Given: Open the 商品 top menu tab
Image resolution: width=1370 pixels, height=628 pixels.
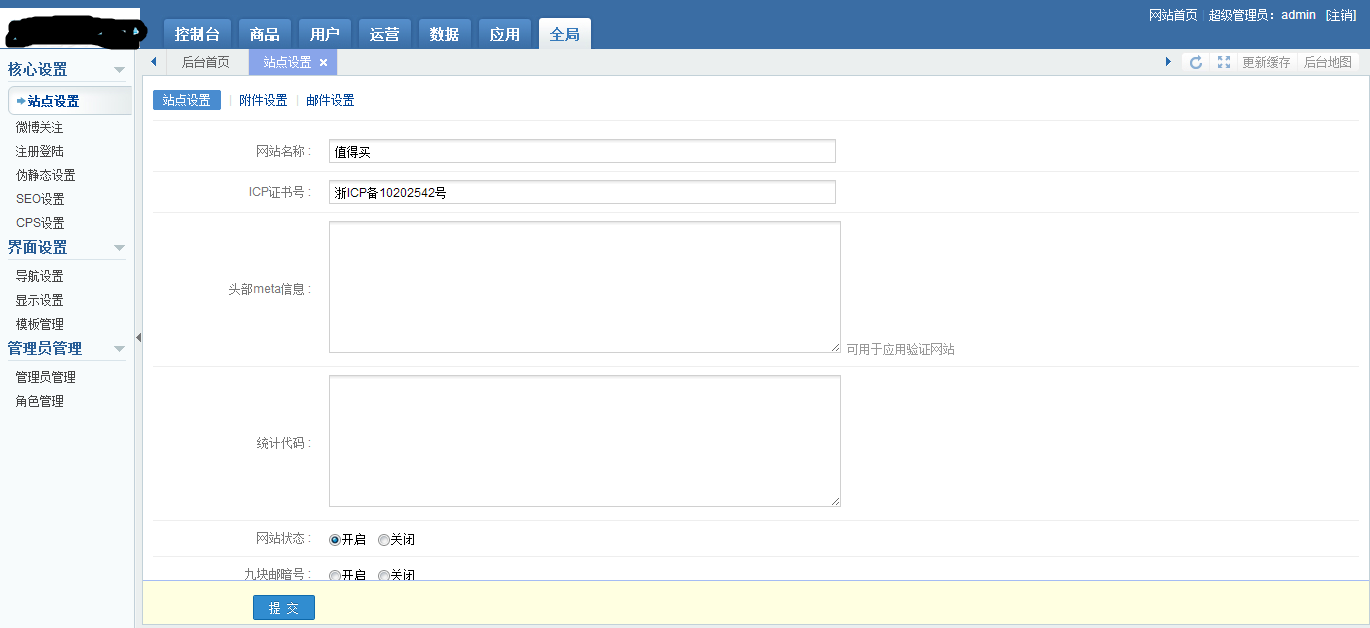Looking at the screenshot, I should tap(265, 34).
